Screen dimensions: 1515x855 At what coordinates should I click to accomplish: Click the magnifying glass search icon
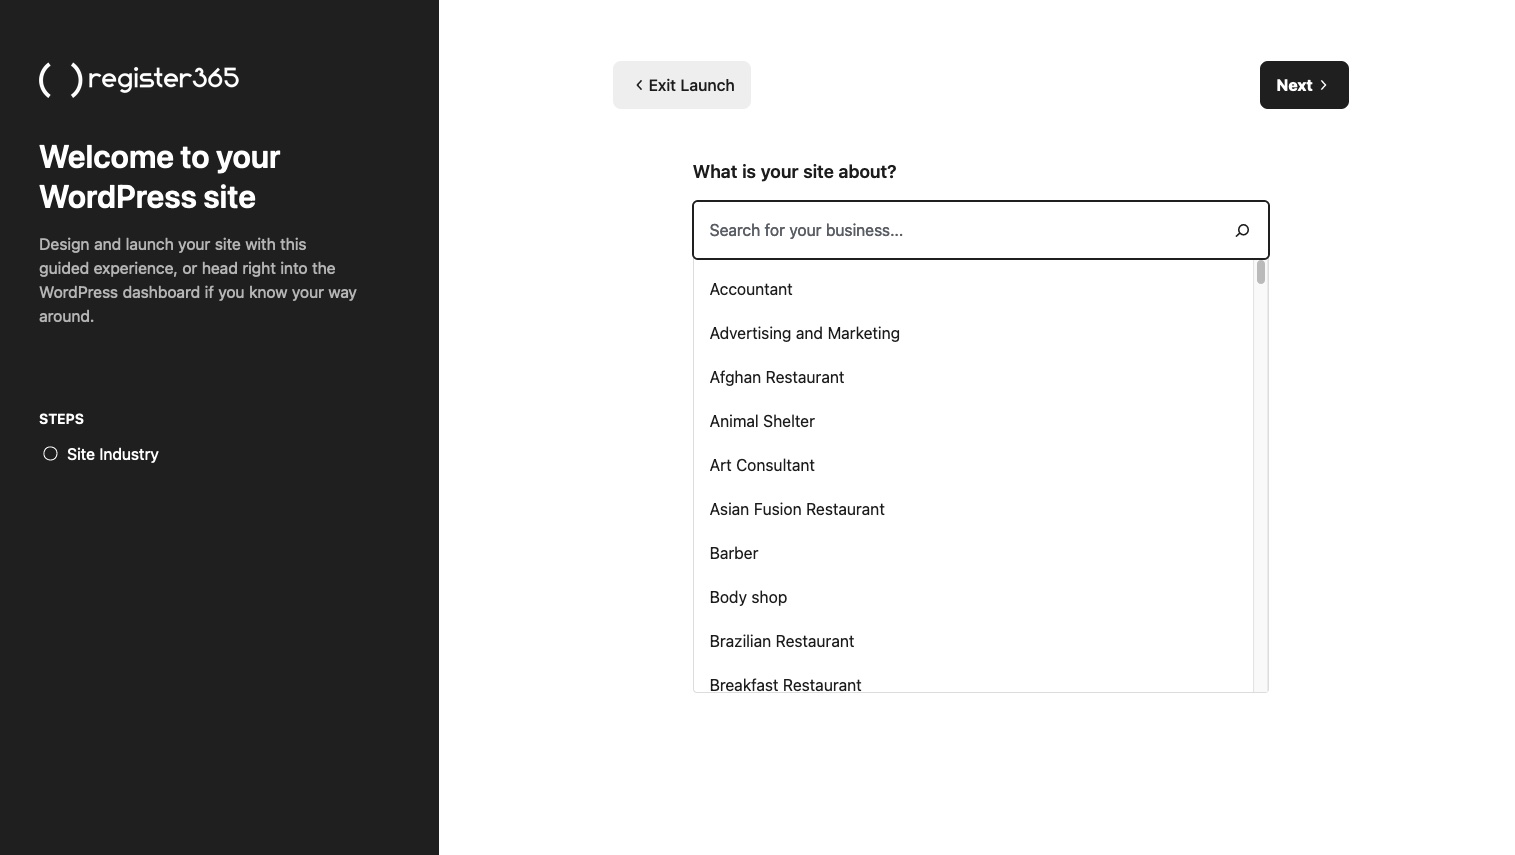pos(1242,230)
